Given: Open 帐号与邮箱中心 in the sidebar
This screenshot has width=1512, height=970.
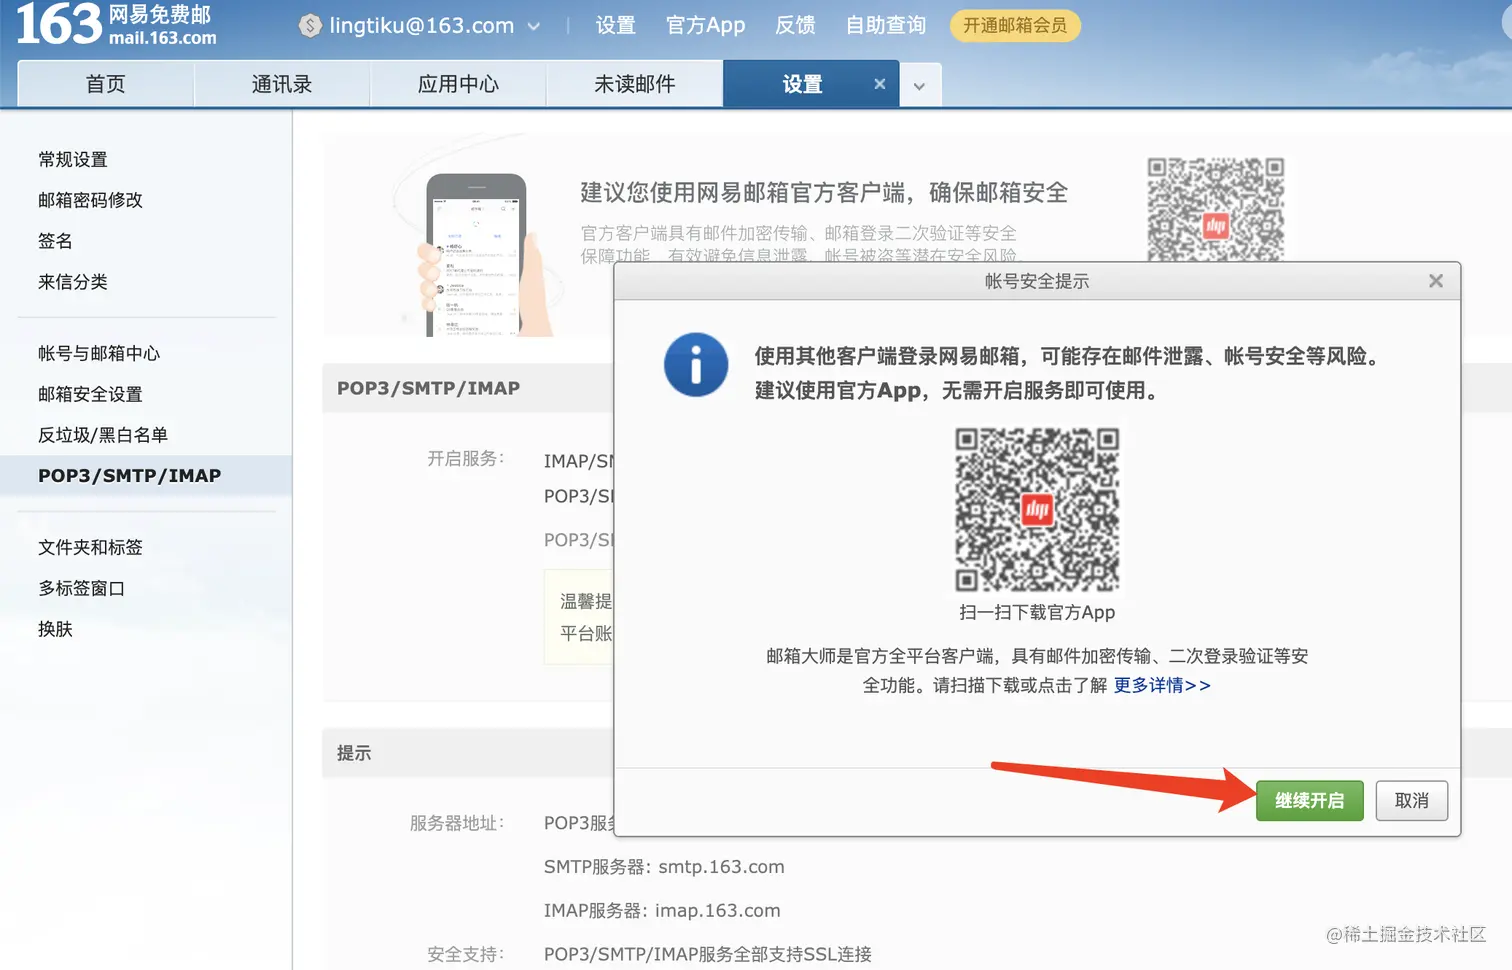Looking at the screenshot, I should (99, 353).
